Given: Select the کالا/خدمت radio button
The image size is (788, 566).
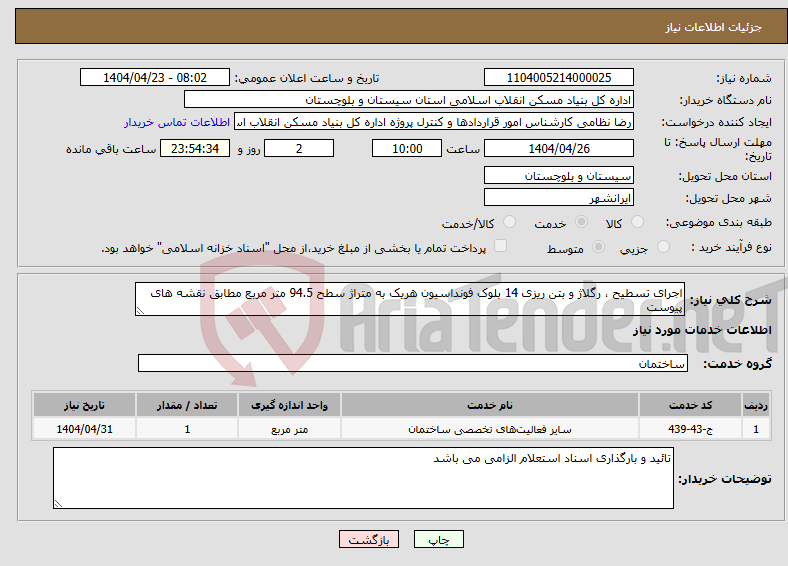Looking at the screenshot, I should [510, 222].
